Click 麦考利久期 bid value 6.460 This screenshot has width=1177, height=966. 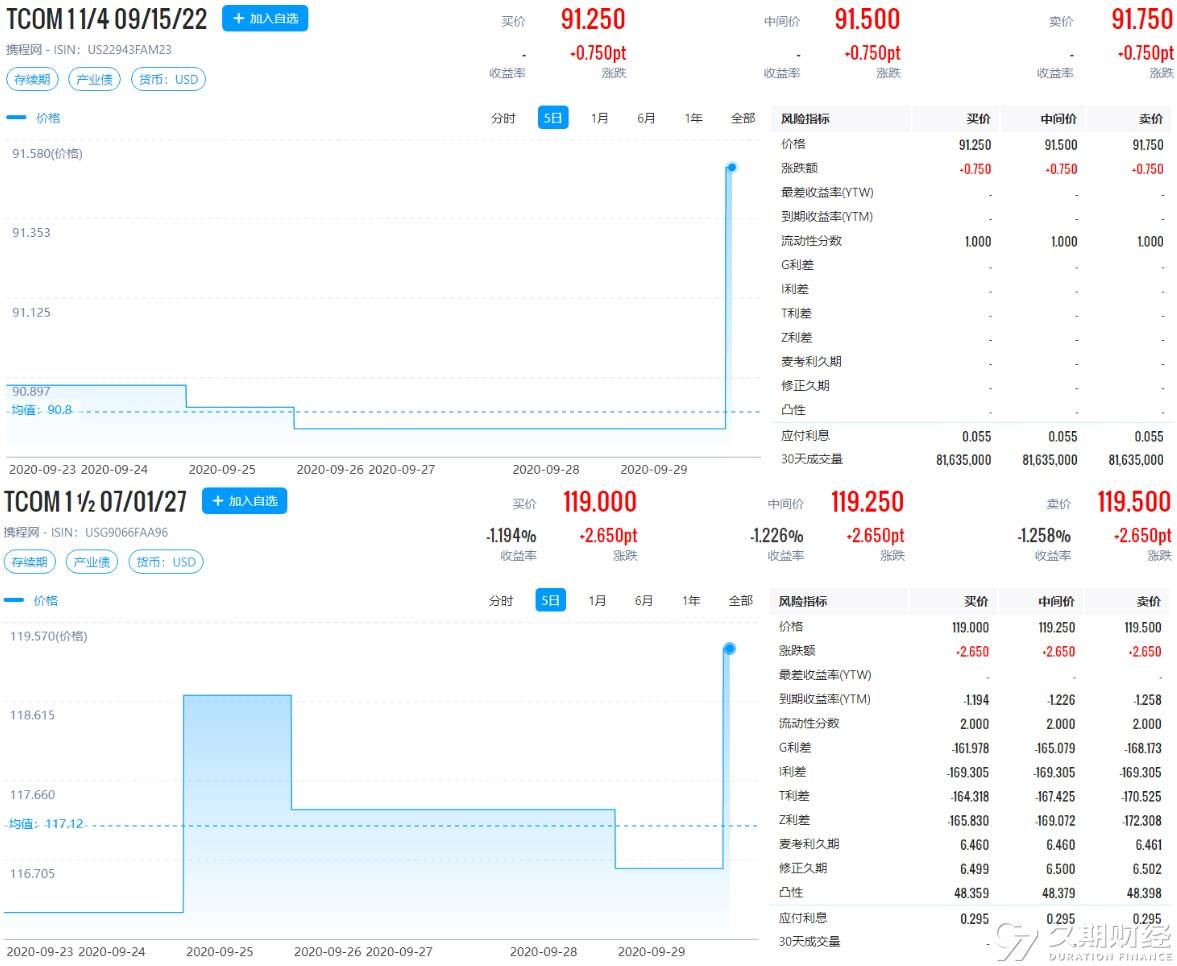[974, 845]
